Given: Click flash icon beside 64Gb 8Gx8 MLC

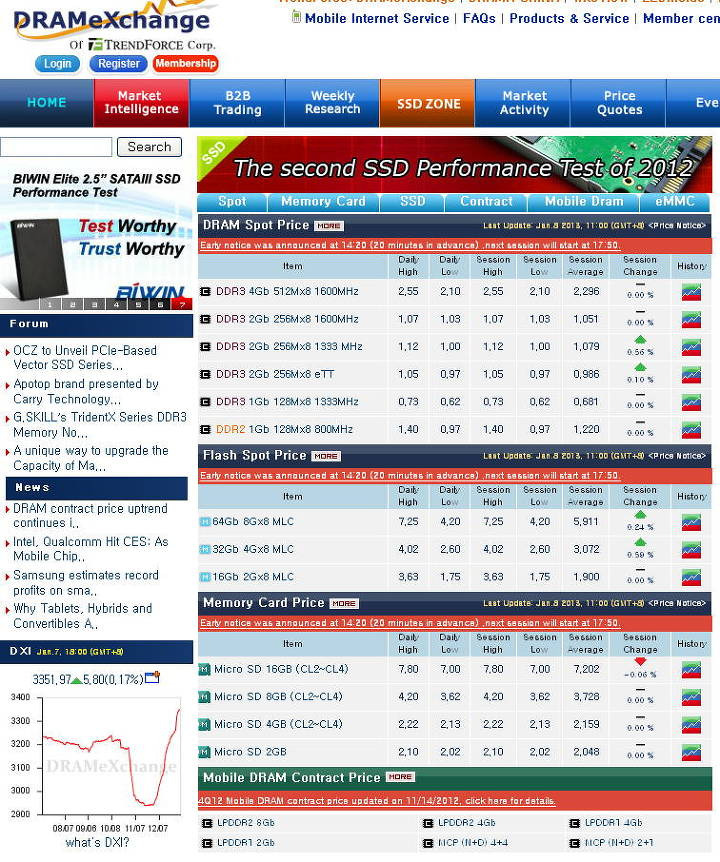Looking at the screenshot, I should click(205, 522).
